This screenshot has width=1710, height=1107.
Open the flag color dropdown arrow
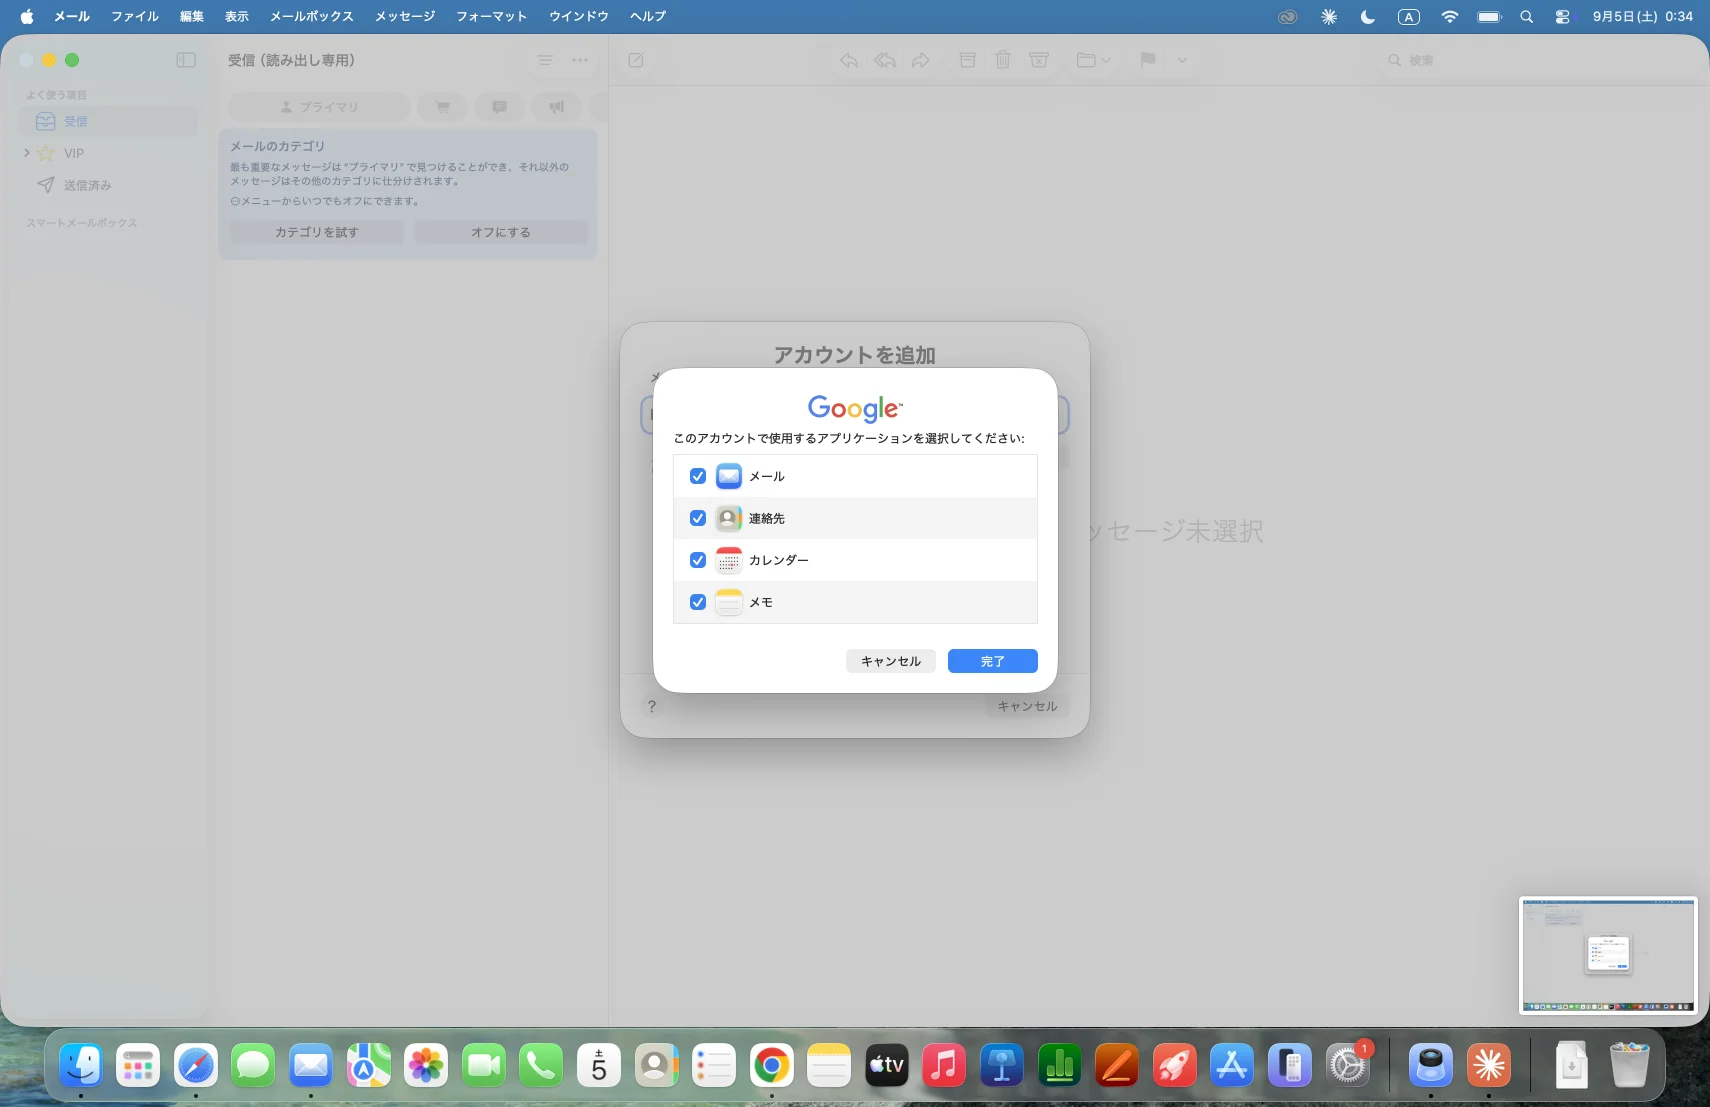[1182, 60]
